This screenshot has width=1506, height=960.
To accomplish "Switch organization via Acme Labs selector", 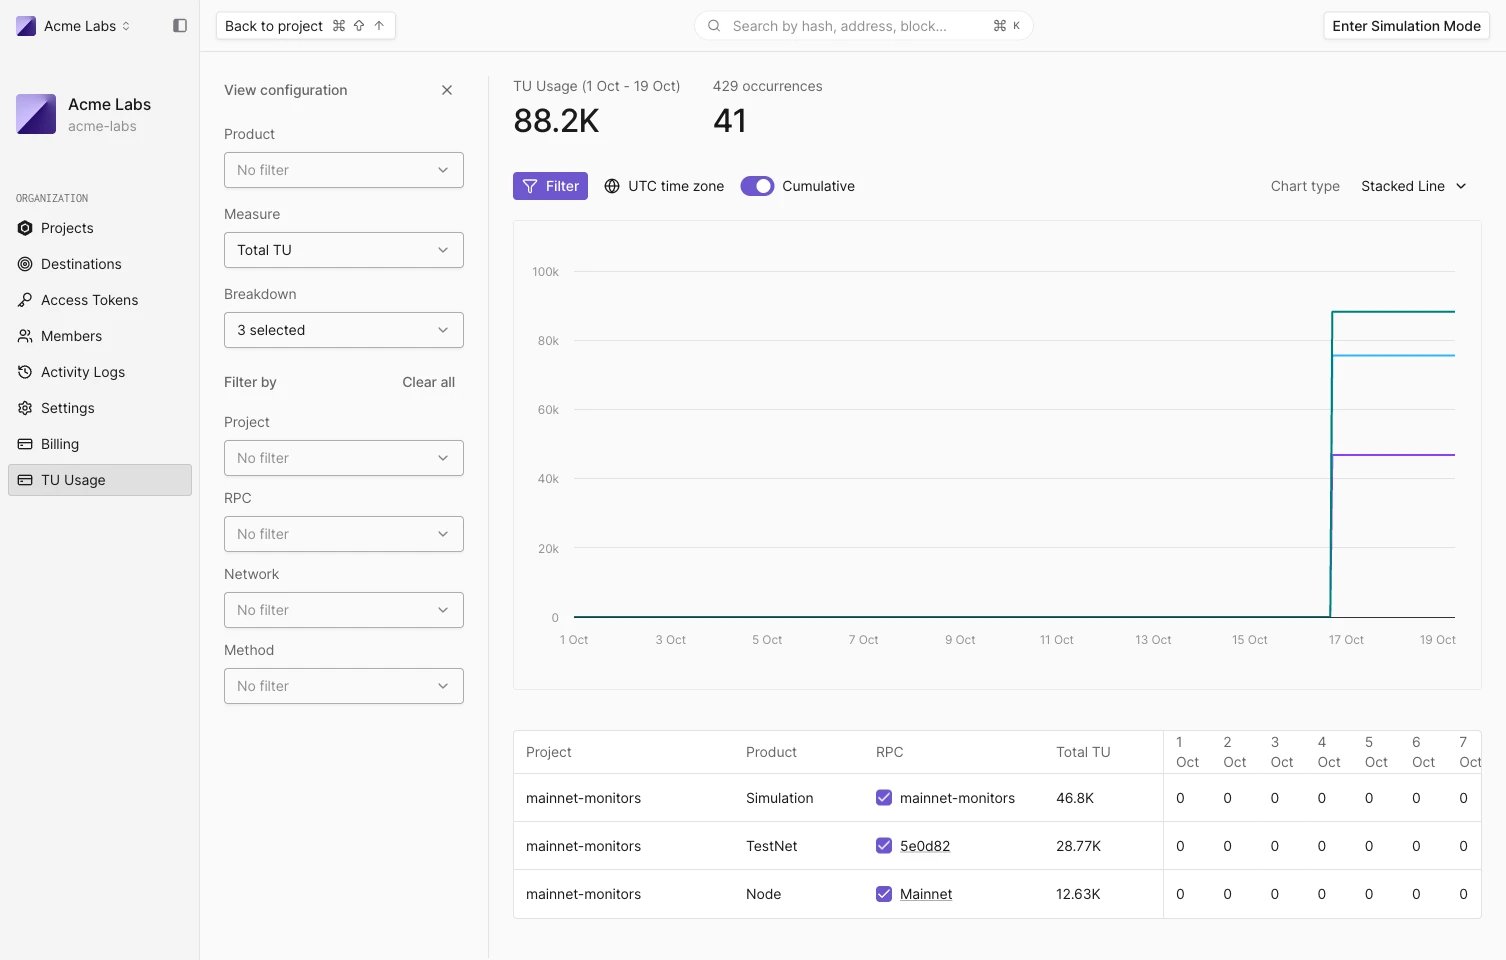I will [74, 26].
